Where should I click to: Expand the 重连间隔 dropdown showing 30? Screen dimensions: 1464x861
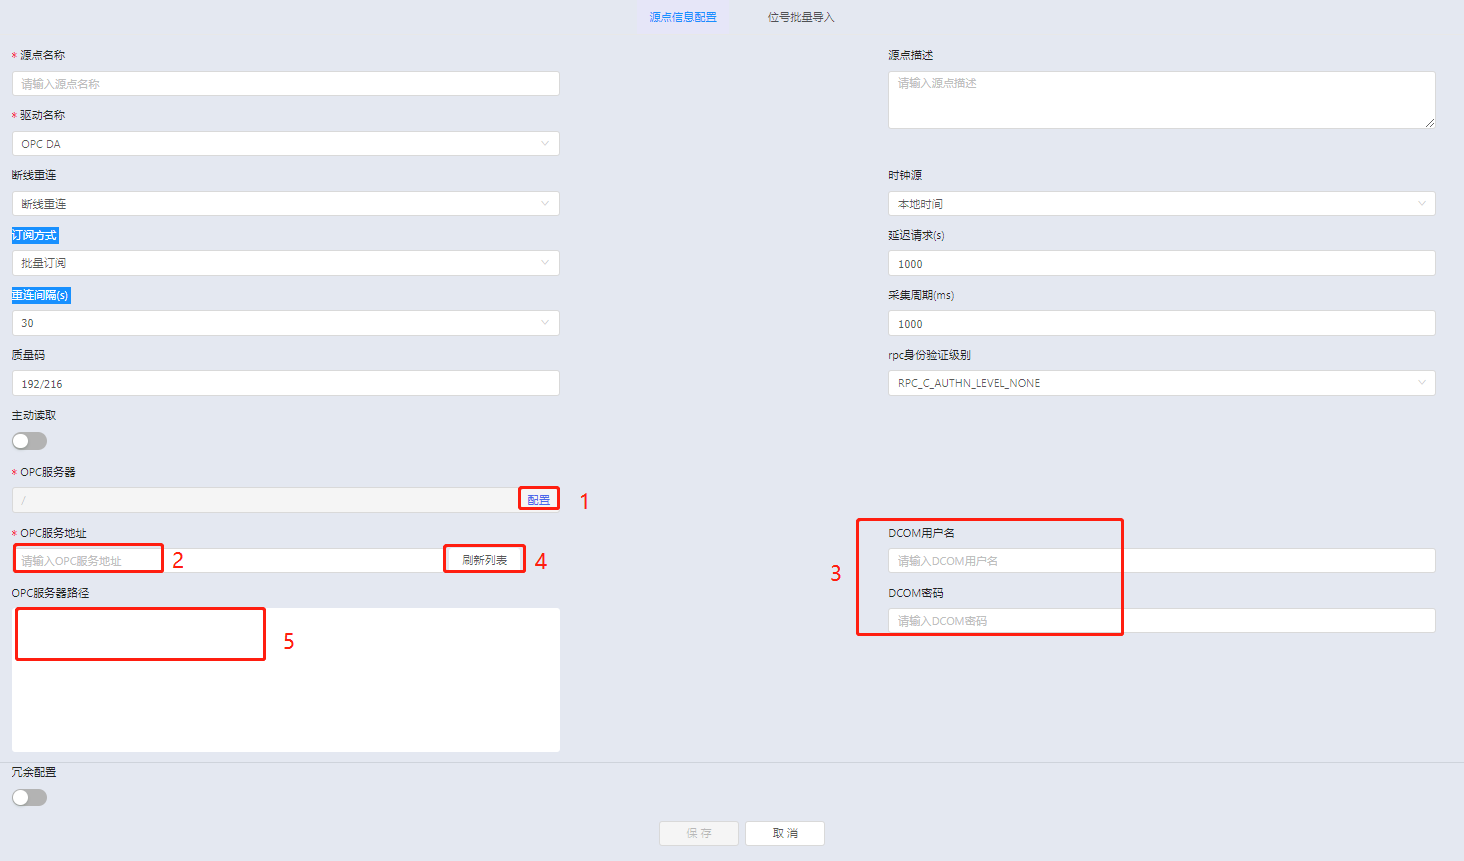point(285,323)
